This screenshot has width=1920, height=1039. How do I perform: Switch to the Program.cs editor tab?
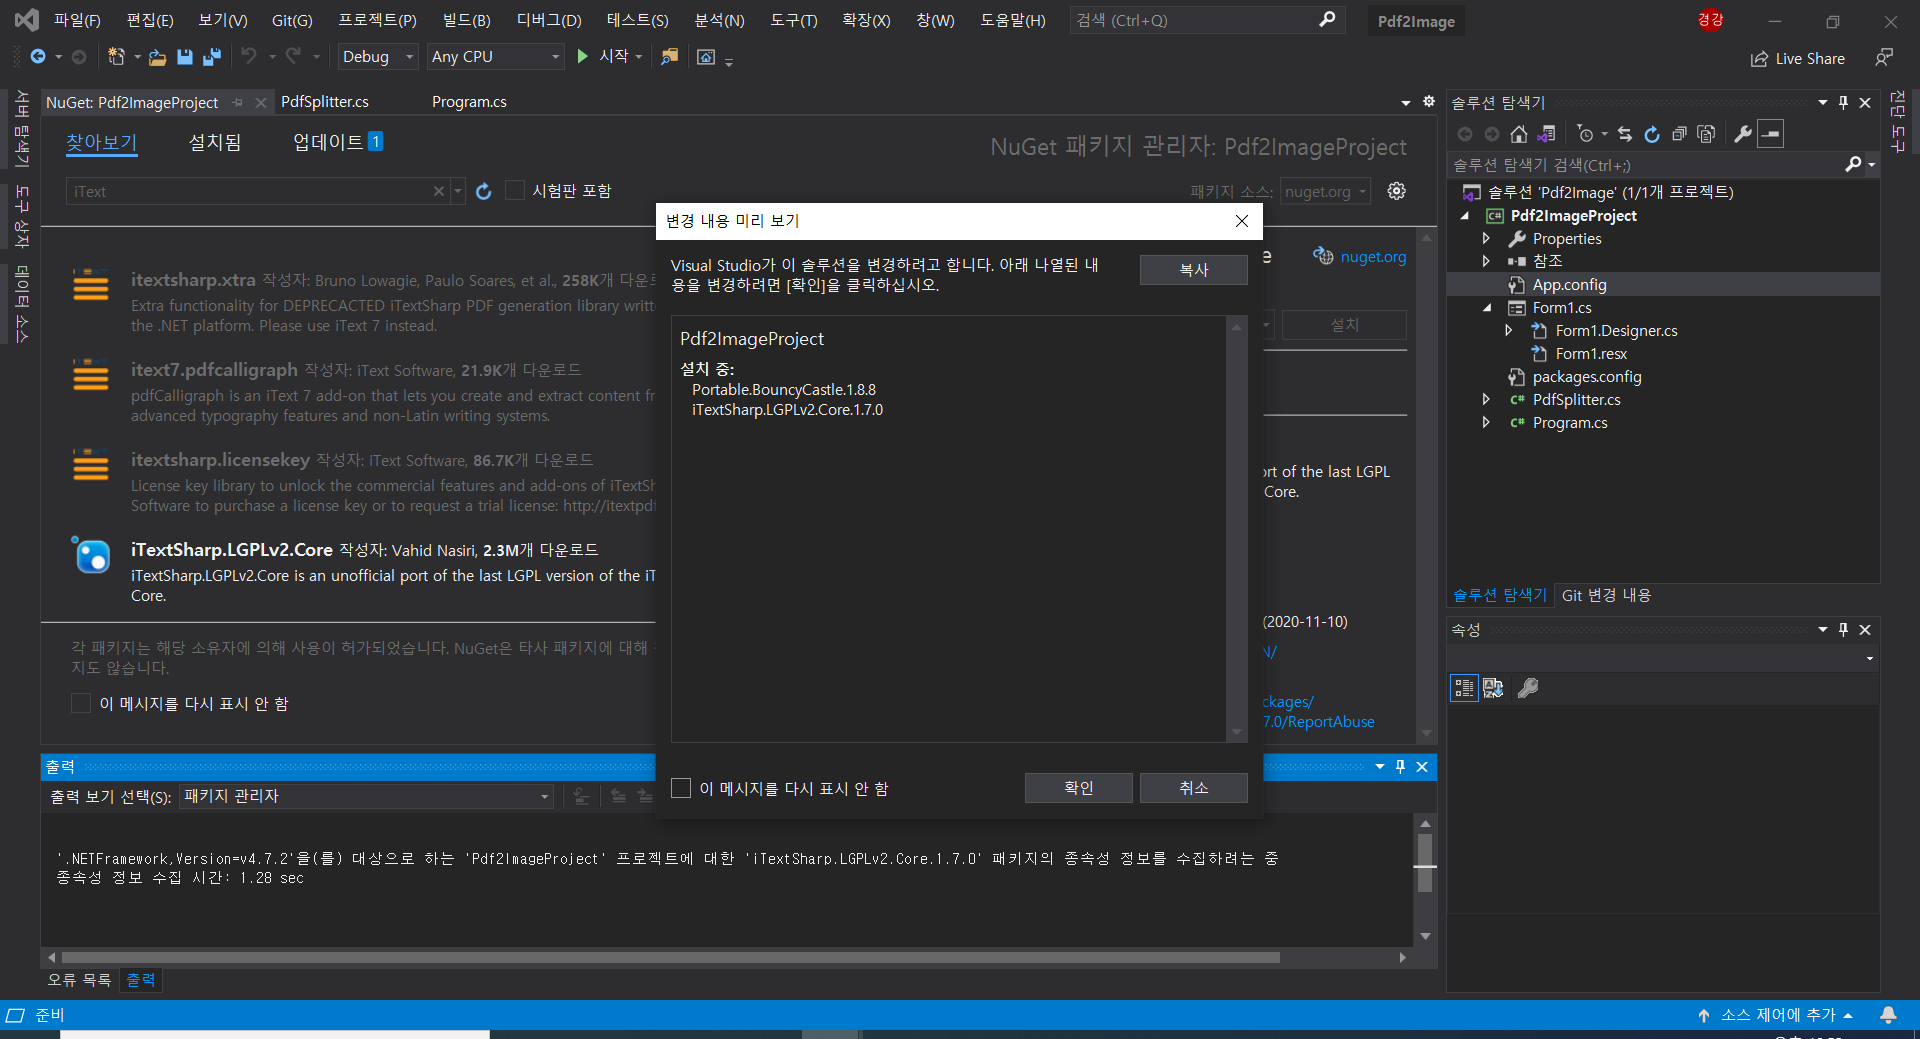pyautogui.click(x=469, y=102)
